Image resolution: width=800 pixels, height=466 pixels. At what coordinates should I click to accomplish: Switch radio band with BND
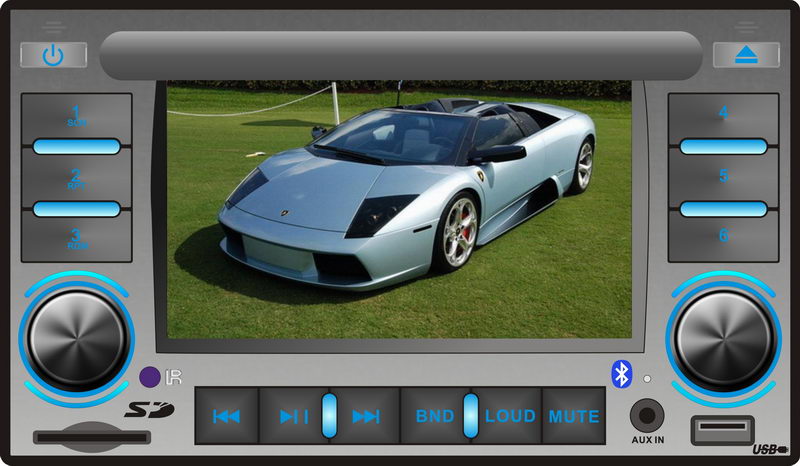coord(434,416)
